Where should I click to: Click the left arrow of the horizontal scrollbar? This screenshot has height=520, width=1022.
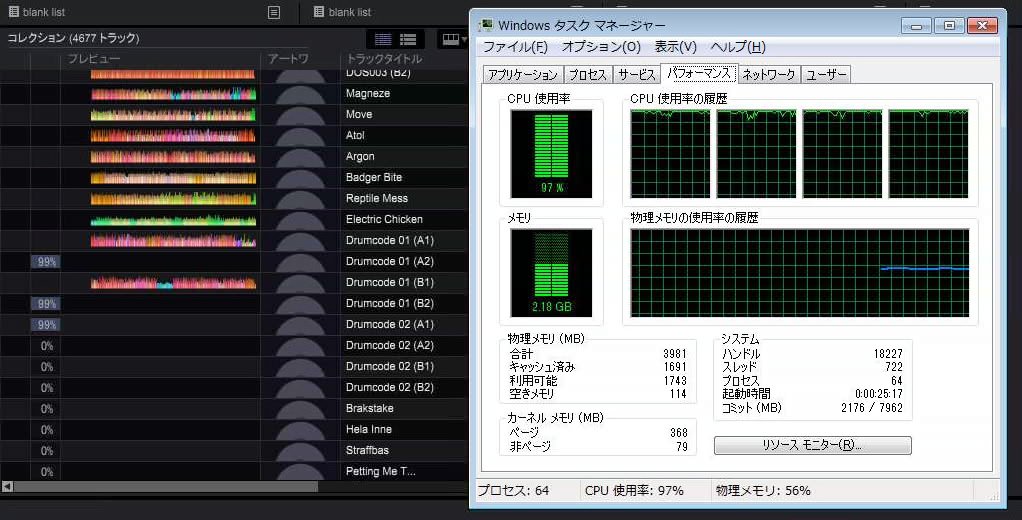pyautogui.click(x=7, y=486)
